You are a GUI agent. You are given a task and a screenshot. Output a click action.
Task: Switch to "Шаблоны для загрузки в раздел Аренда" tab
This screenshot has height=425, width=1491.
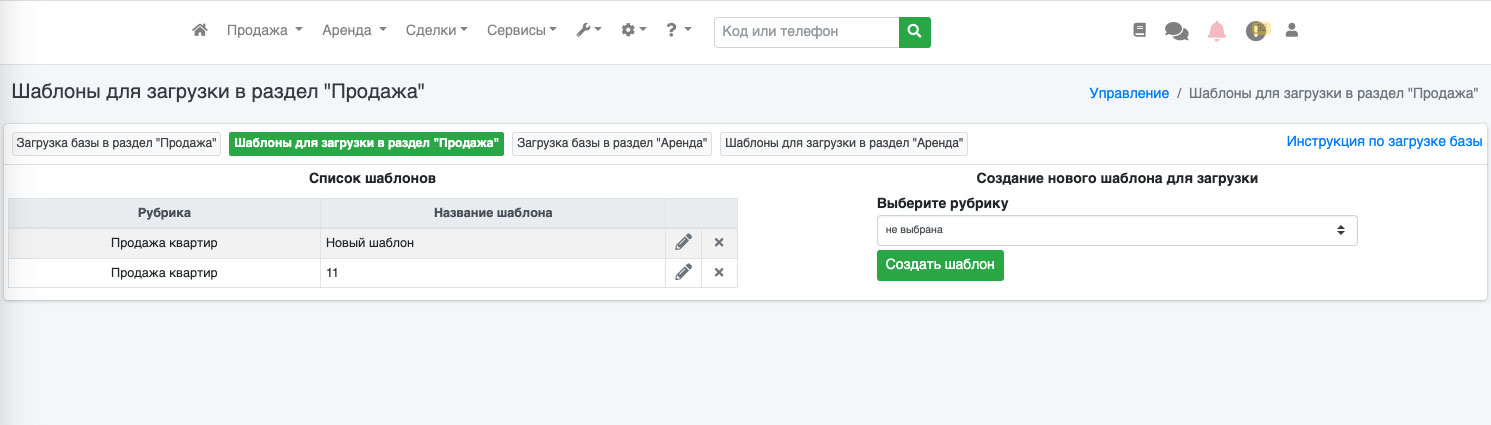tap(844, 144)
